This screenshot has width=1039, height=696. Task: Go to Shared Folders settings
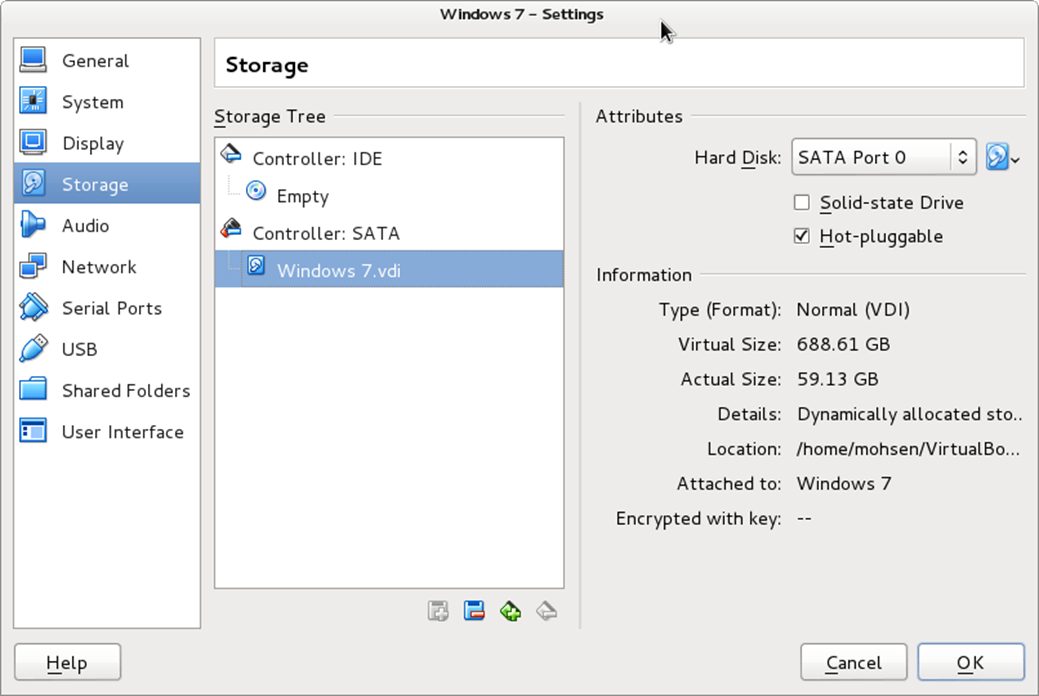(125, 391)
